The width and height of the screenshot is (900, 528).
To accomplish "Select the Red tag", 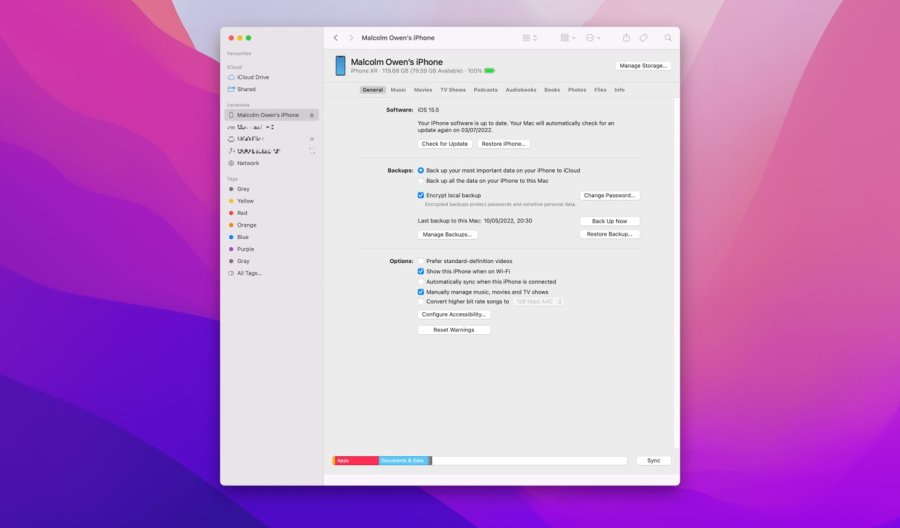I will pyautogui.click(x=242, y=213).
